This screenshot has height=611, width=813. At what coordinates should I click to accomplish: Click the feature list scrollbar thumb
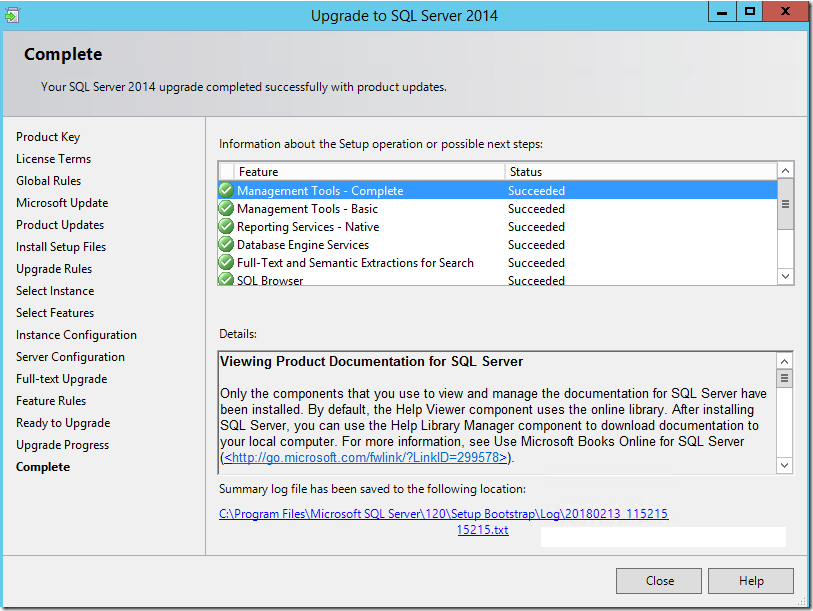pos(786,204)
